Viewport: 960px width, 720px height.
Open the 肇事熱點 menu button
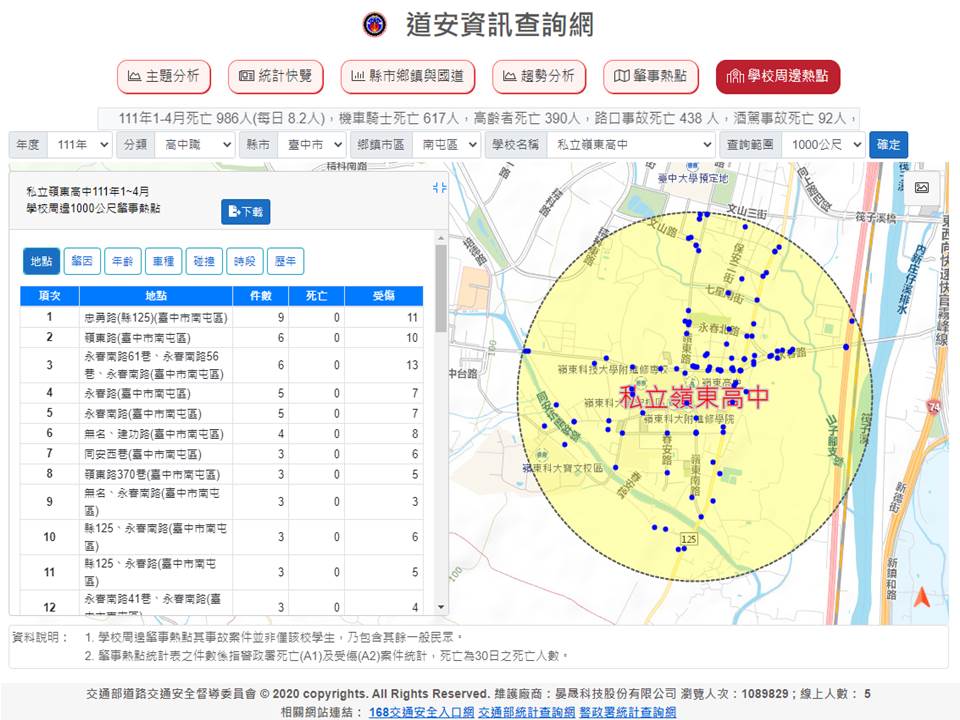[x=651, y=76]
